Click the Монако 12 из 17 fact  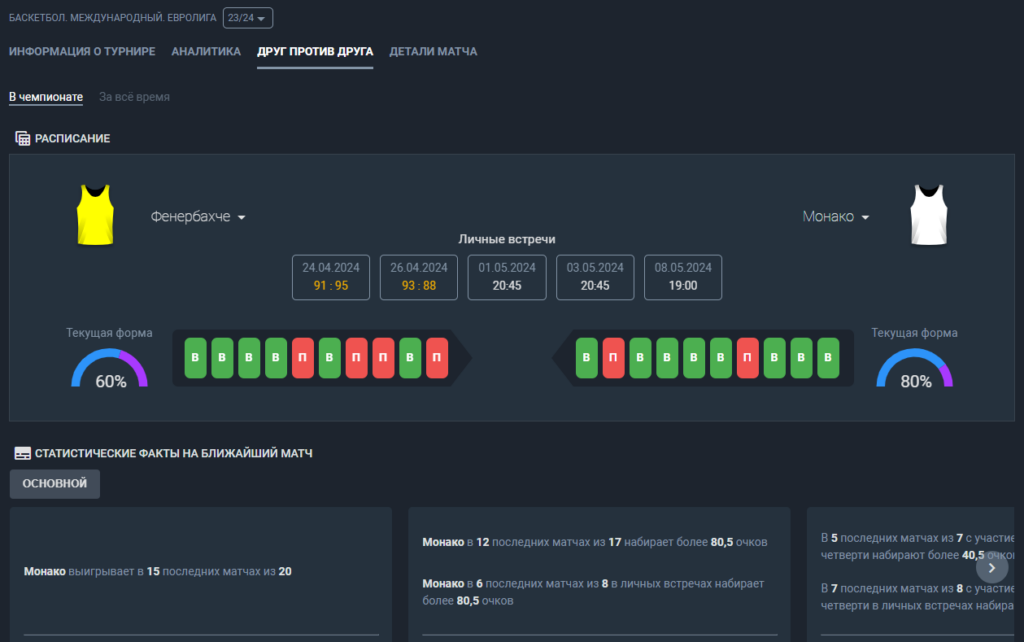click(x=594, y=542)
